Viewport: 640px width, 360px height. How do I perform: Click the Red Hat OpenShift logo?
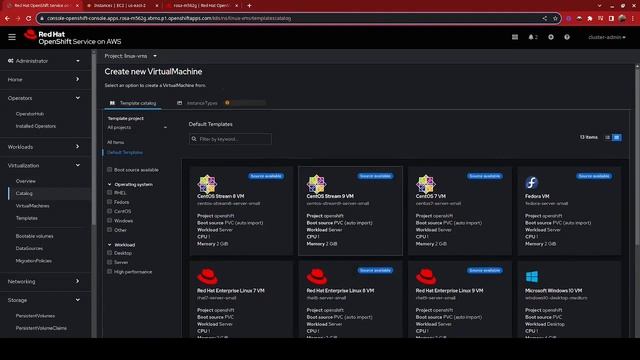click(x=73, y=38)
